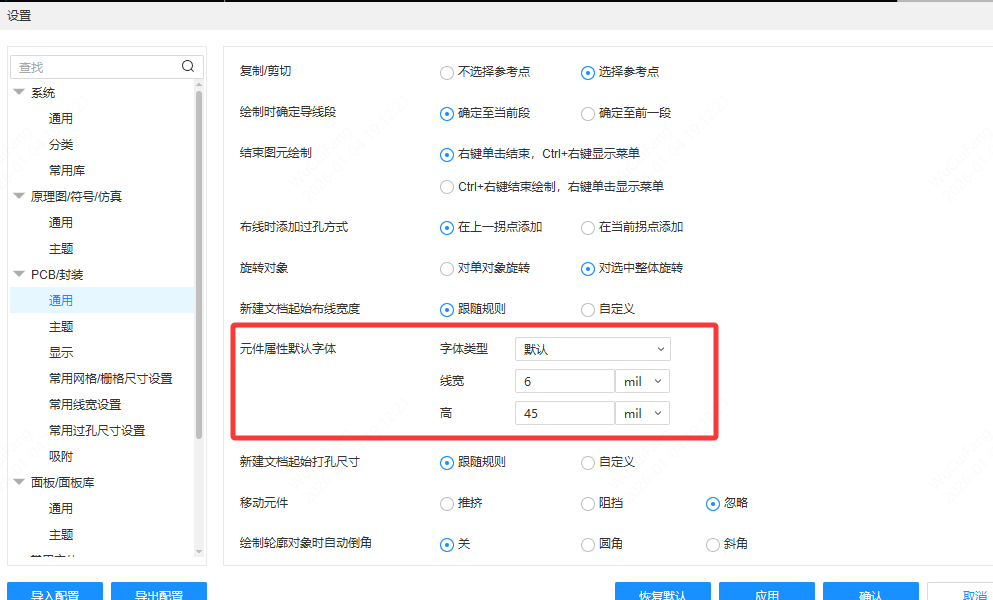
Task: Enable Ctrl+右键结束绘制 for 结束图元绘制
Action: tap(446, 185)
